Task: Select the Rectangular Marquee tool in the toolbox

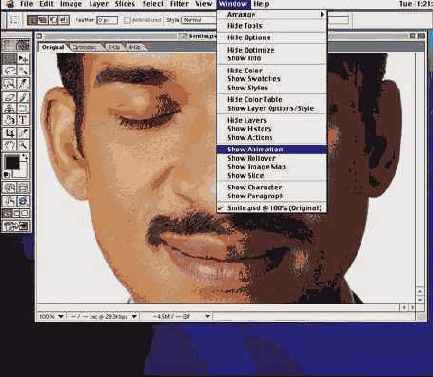Action: pyautogui.click(x=10, y=59)
